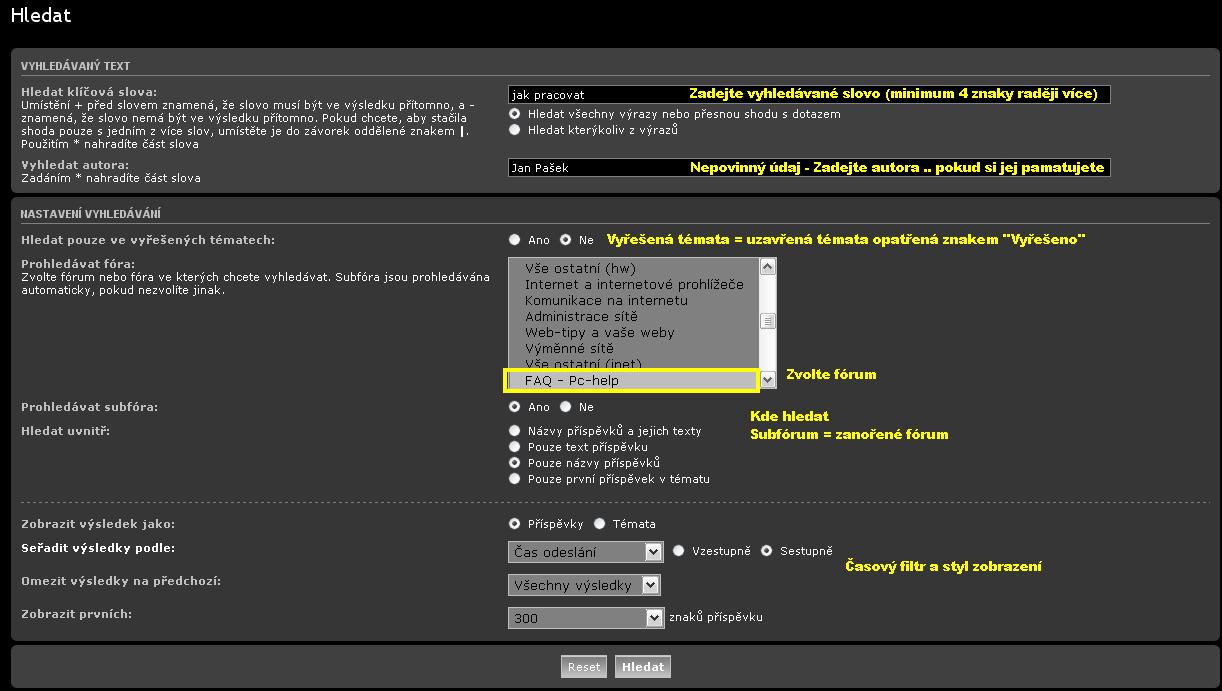Open the 'Čas odeslání' sort dropdown
The height and width of the screenshot is (691, 1222).
585,552
